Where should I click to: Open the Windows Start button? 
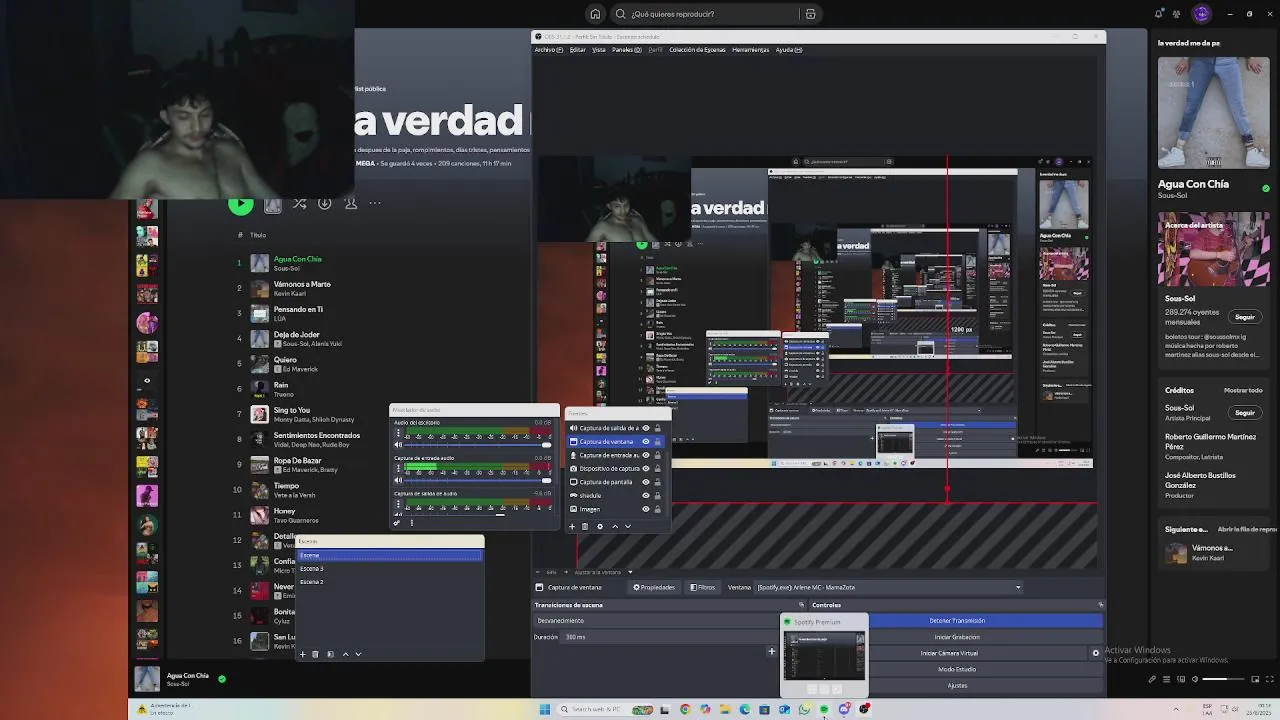coord(545,709)
